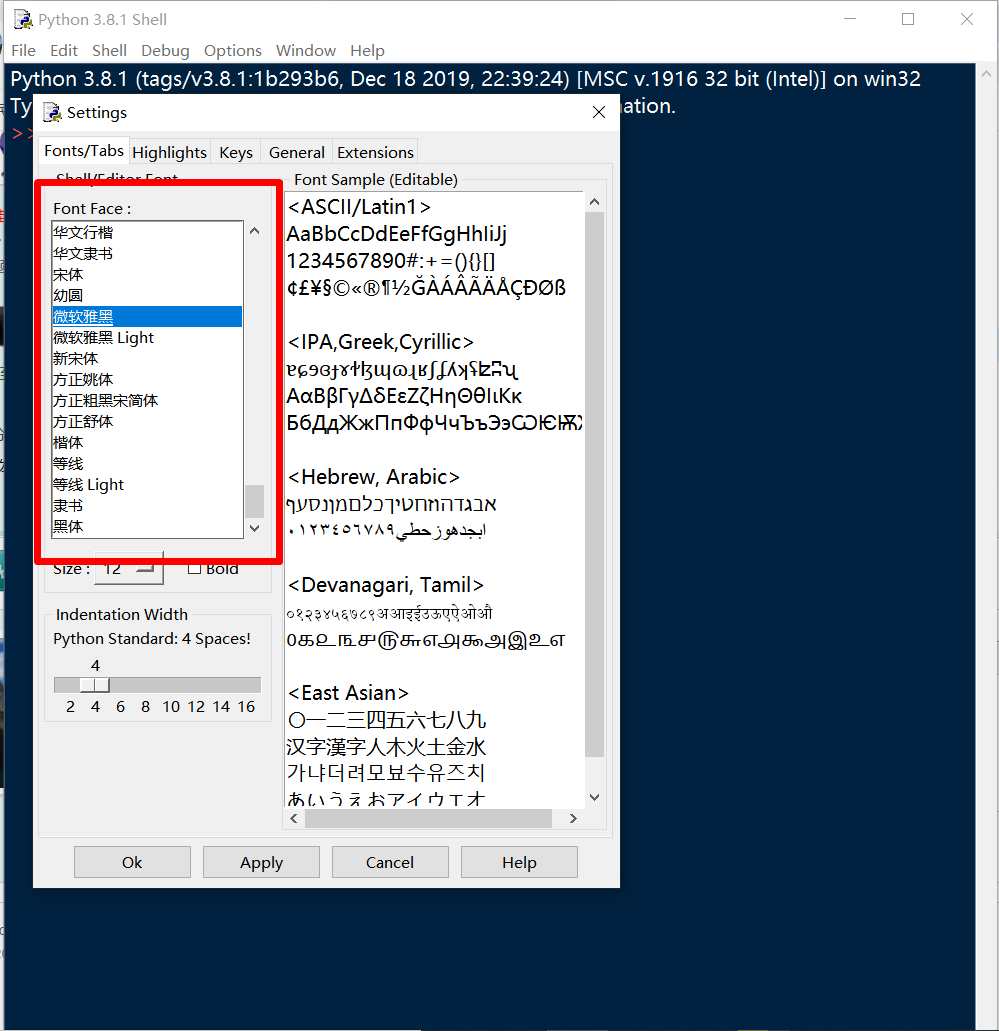Toggle the Bold checkbox
This screenshot has height=1031, width=999.
[195, 569]
